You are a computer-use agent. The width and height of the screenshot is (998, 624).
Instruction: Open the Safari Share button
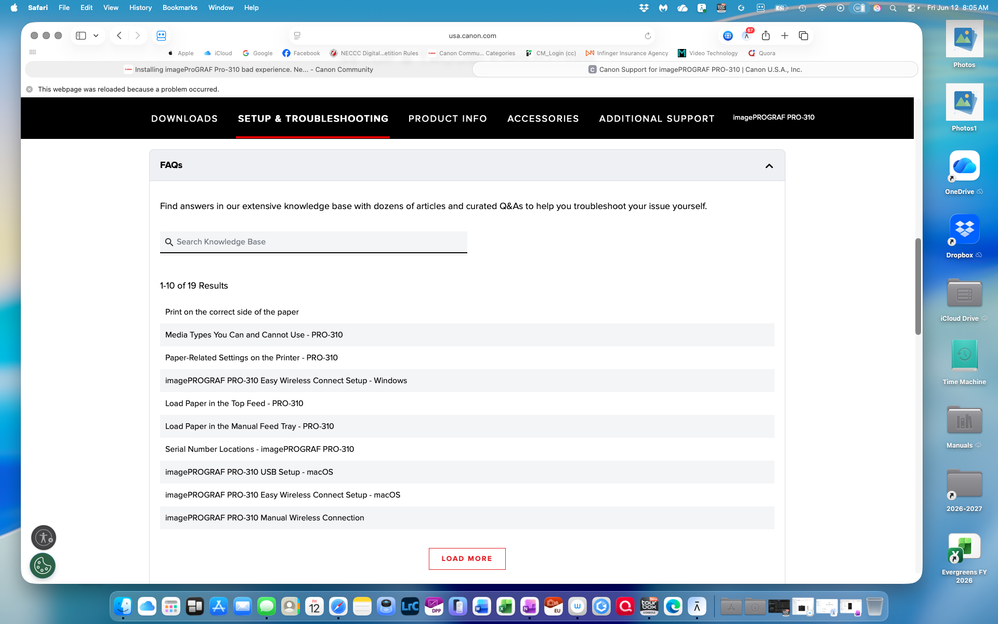point(766,36)
